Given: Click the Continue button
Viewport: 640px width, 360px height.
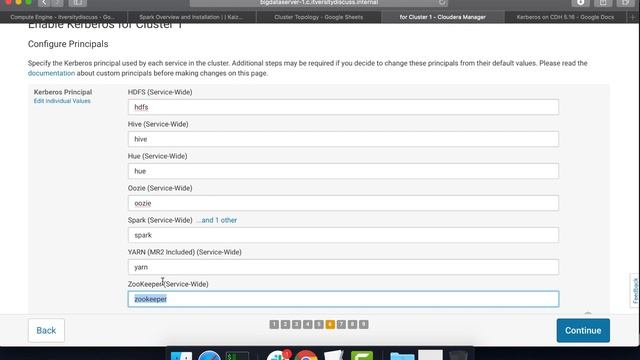Looking at the screenshot, I should click(583, 331).
